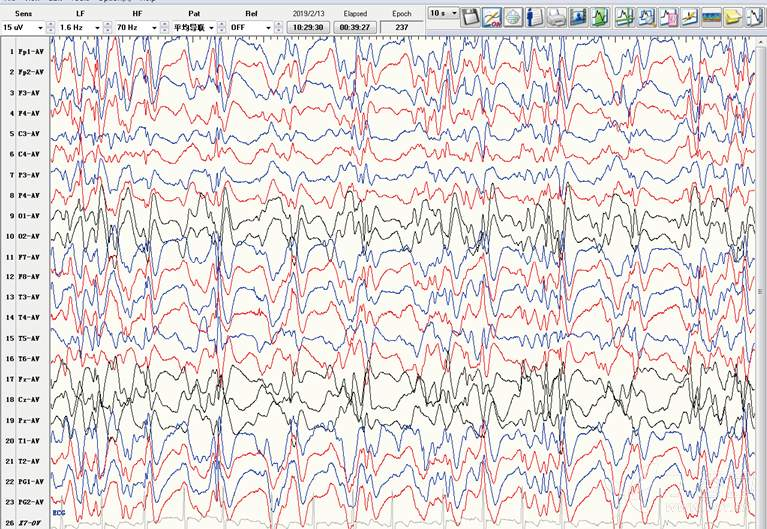Select channel label Pz-AV
Screen dimensions: 767x529
click(29, 420)
